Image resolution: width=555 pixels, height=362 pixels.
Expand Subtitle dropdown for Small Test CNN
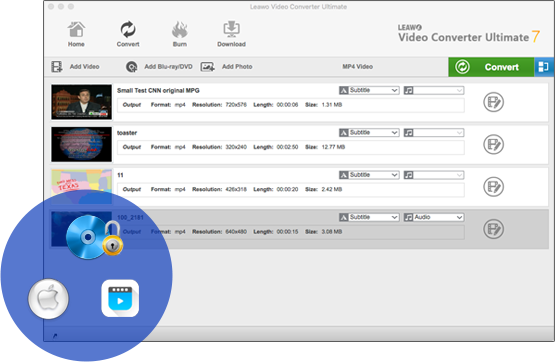(369, 90)
